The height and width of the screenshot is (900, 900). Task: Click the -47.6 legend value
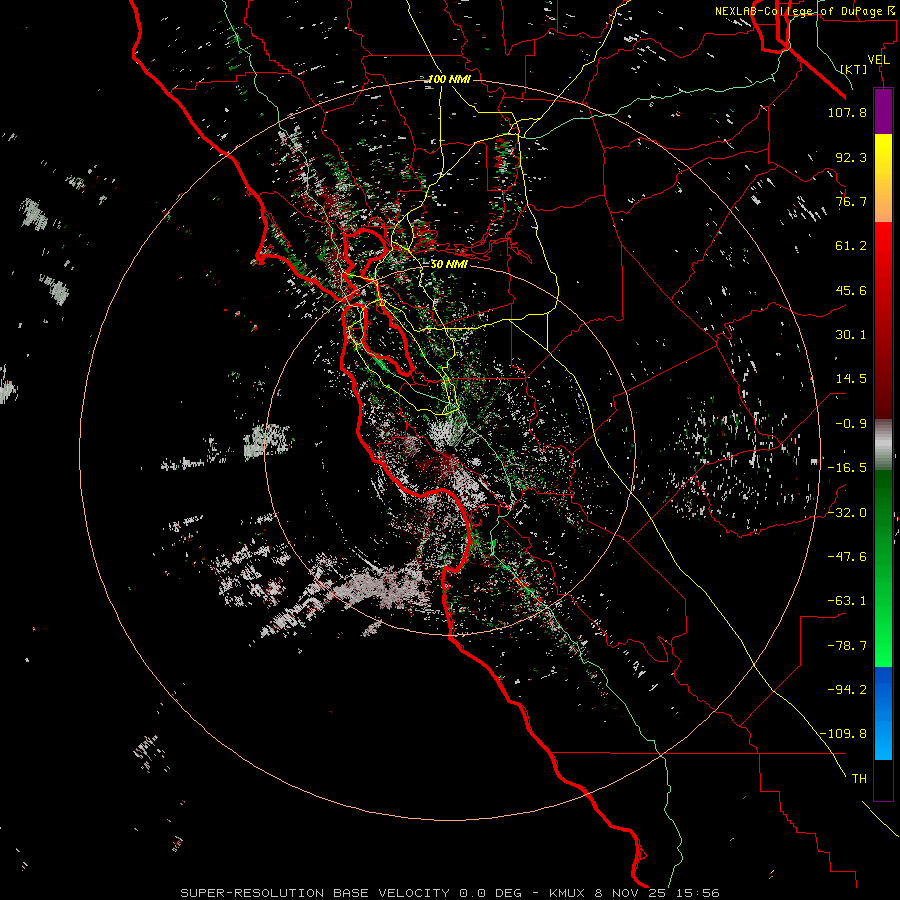[847, 557]
